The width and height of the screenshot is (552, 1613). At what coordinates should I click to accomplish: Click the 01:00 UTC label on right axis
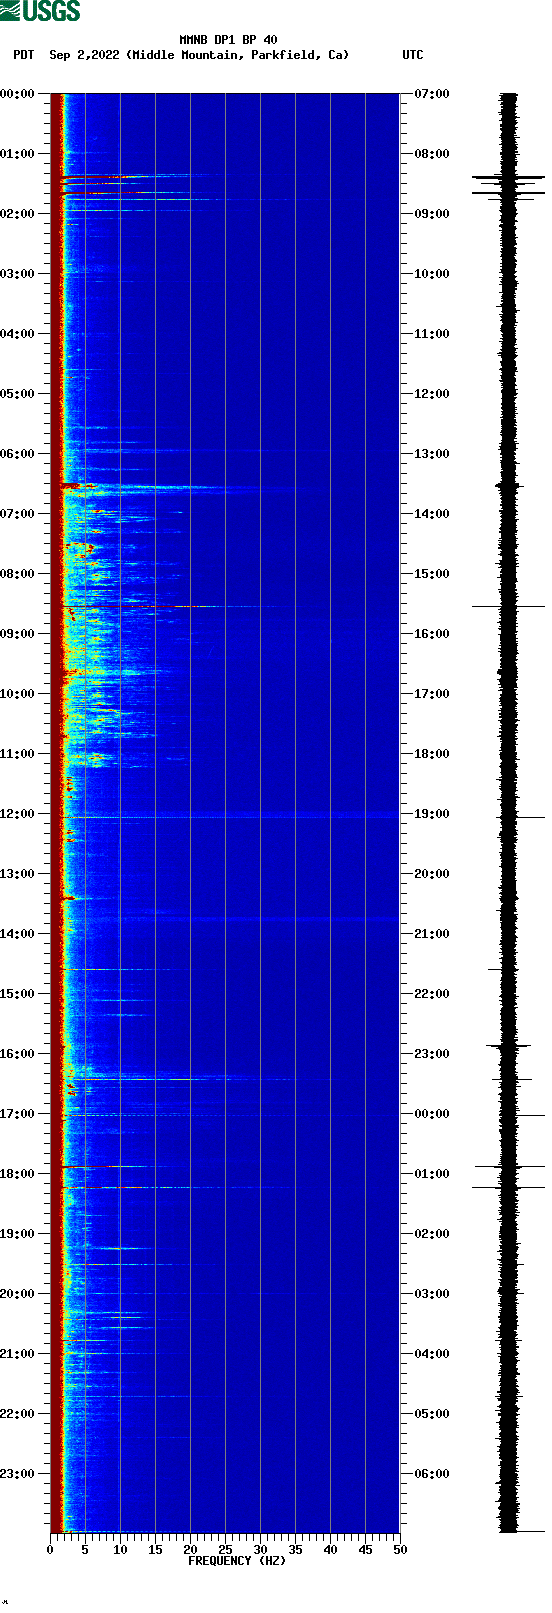(x=432, y=1174)
